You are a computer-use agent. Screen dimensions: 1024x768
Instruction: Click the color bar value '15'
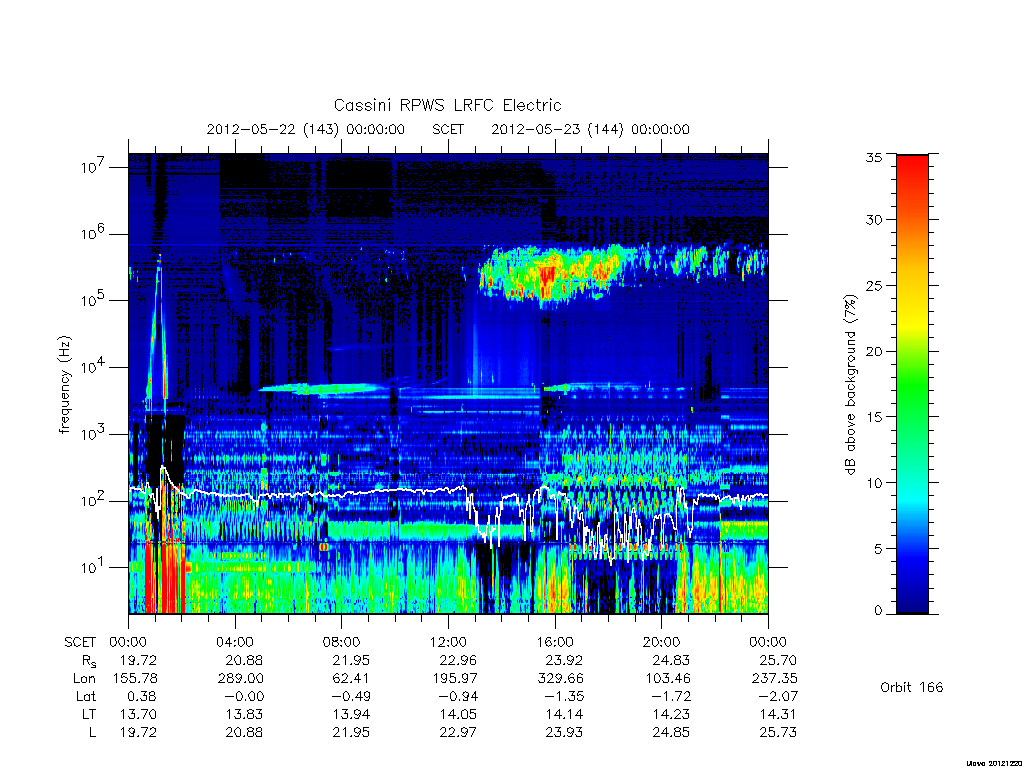tap(873, 417)
